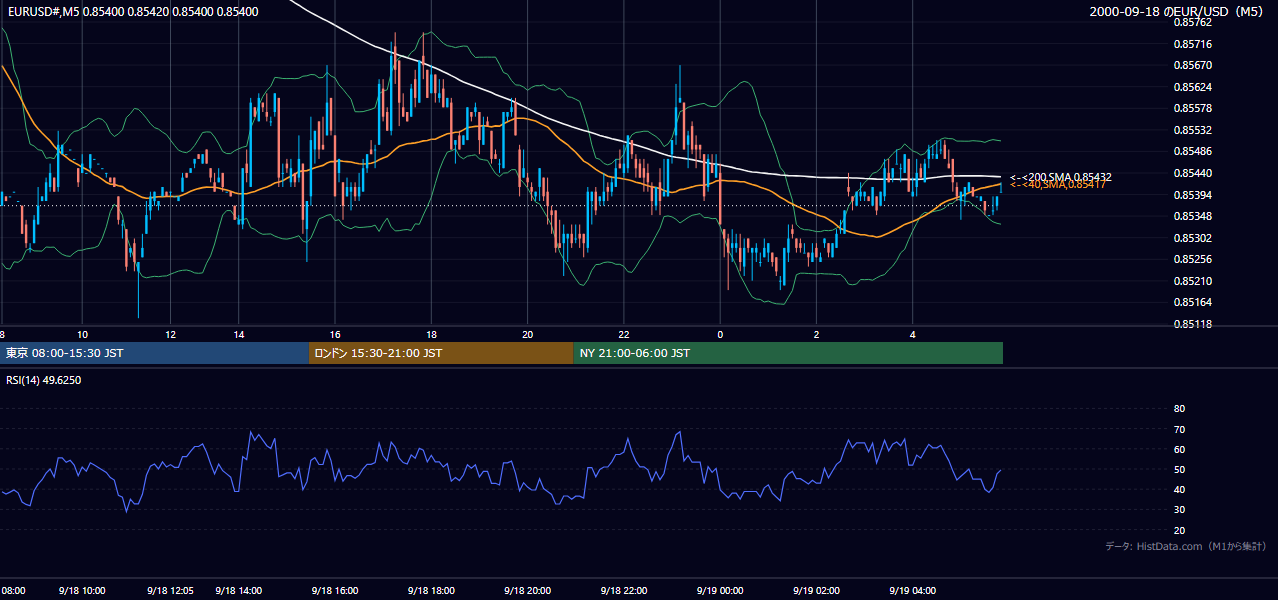This screenshot has width=1278, height=600.
Task: Click price axis label 0.85440
Action: (x=1193, y=173)
